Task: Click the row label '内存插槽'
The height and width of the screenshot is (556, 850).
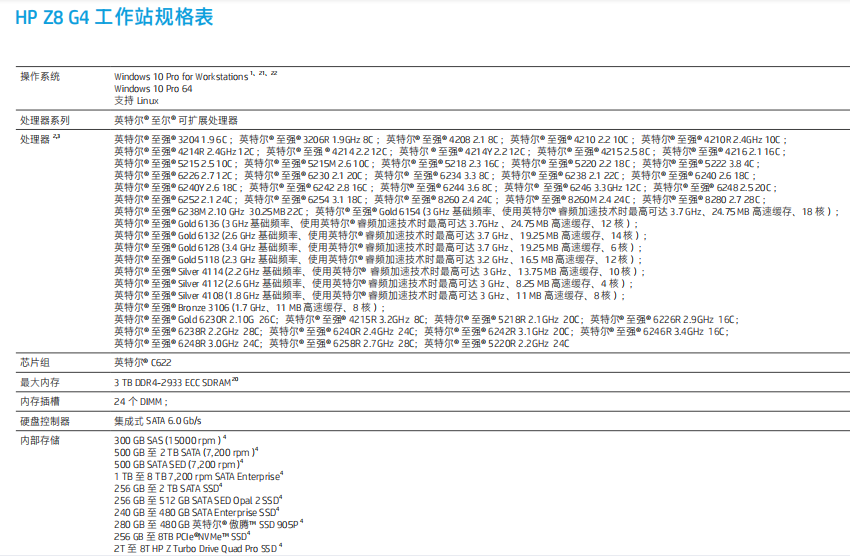Action: coord(40,402)
